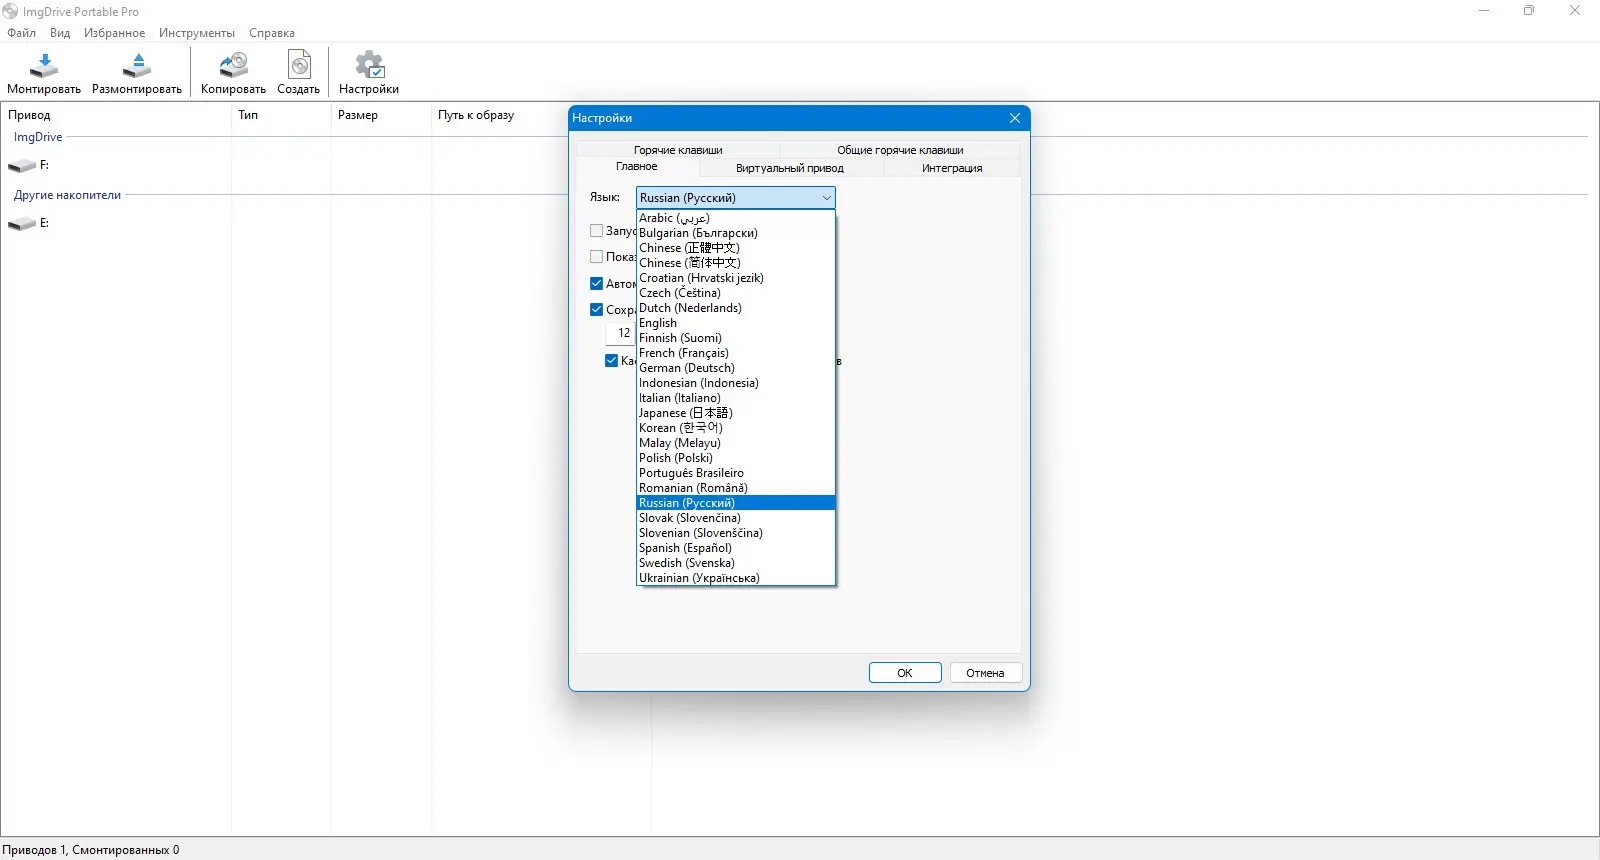
Task: Choose Japanese from the language list
Action: pos(736,413)
